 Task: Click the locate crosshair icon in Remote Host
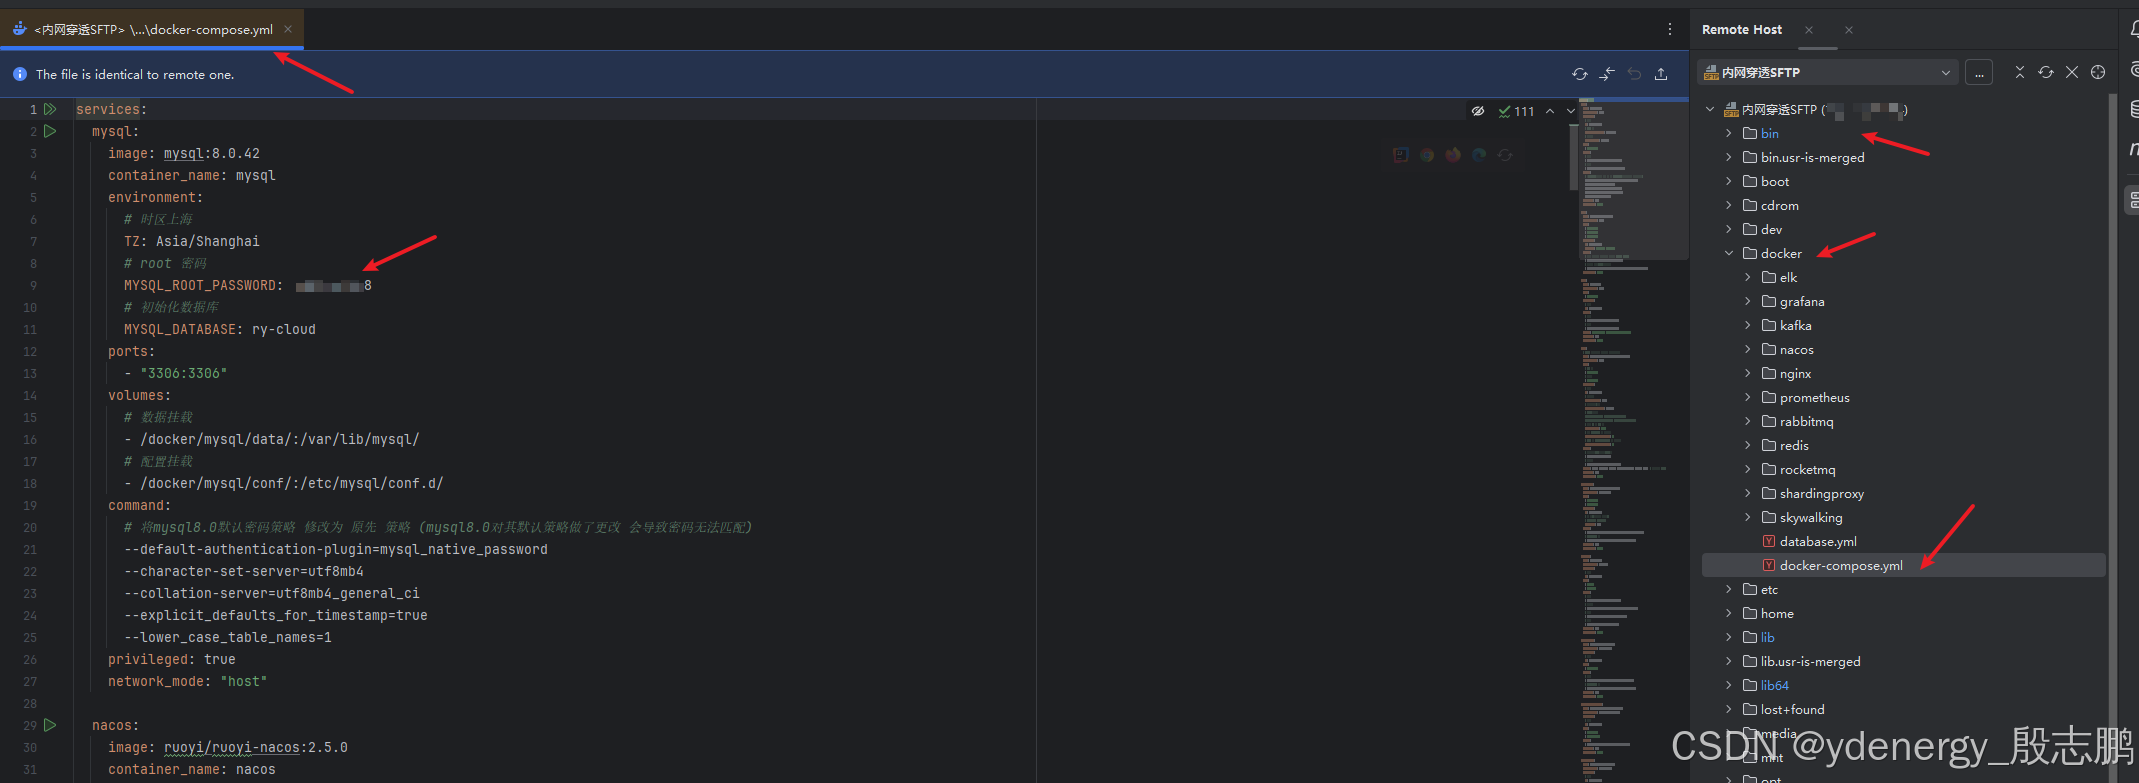click(x=2098, y=72)
